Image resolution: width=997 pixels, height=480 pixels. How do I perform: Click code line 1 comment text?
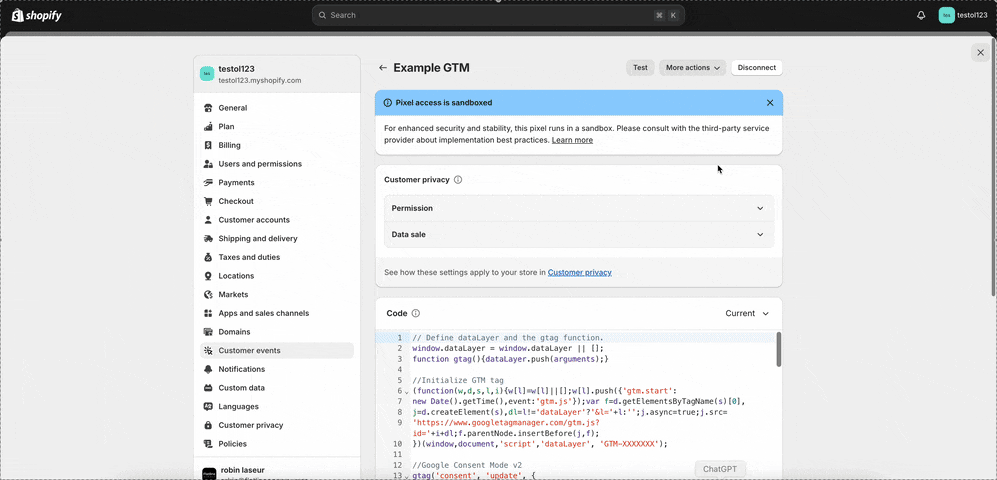click(507, 338)
